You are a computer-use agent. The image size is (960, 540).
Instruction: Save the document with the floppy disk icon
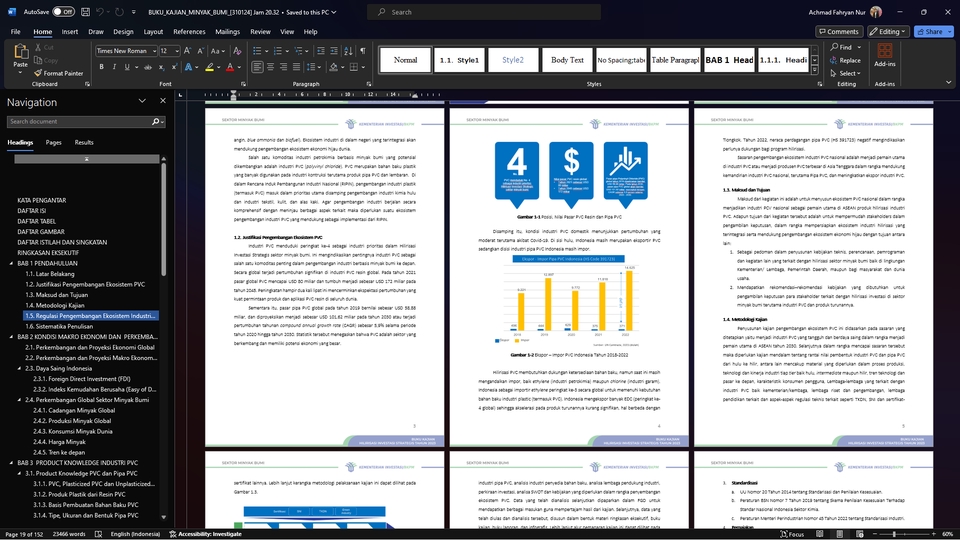click(85, 12)
